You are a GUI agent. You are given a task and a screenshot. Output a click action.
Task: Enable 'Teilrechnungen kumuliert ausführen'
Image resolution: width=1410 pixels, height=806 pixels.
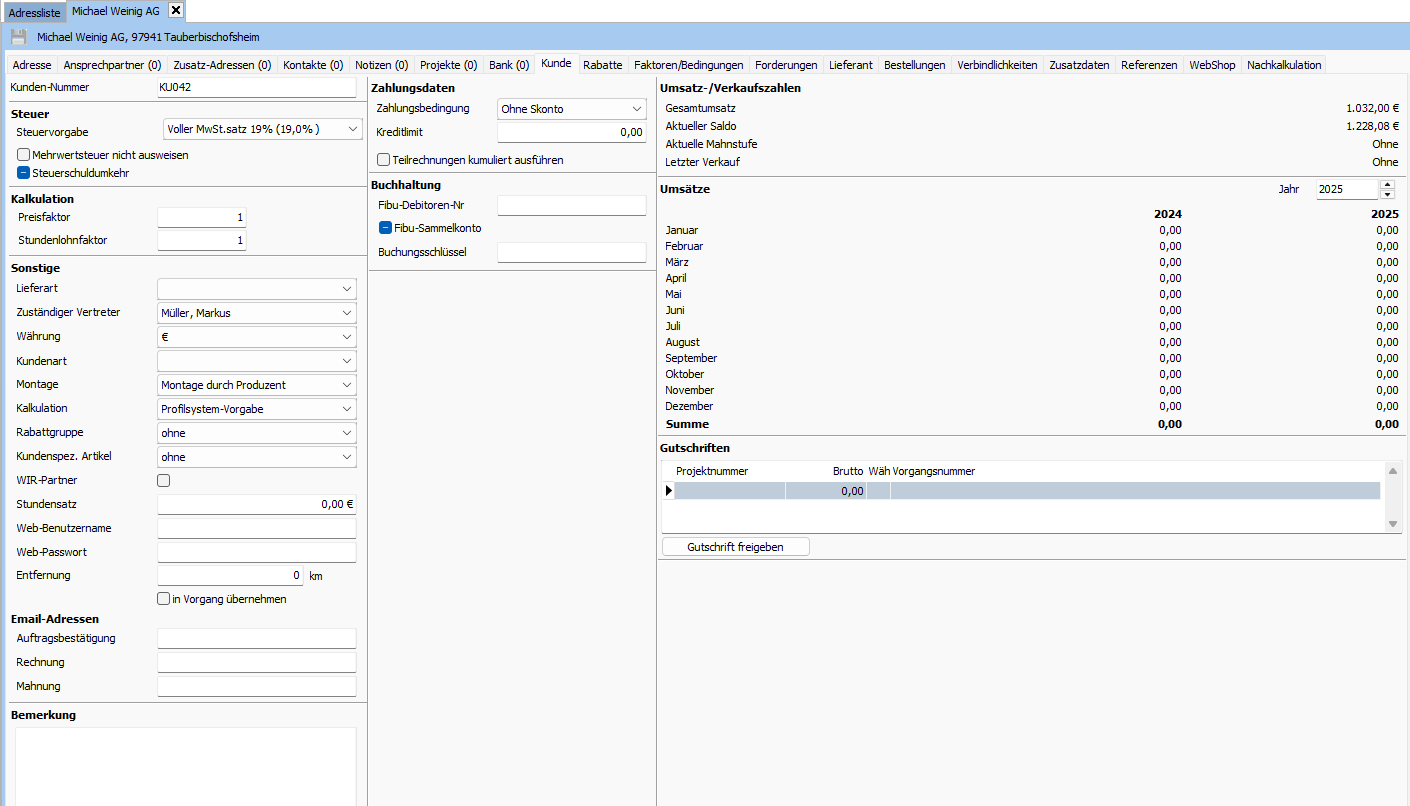click(383, 159)
